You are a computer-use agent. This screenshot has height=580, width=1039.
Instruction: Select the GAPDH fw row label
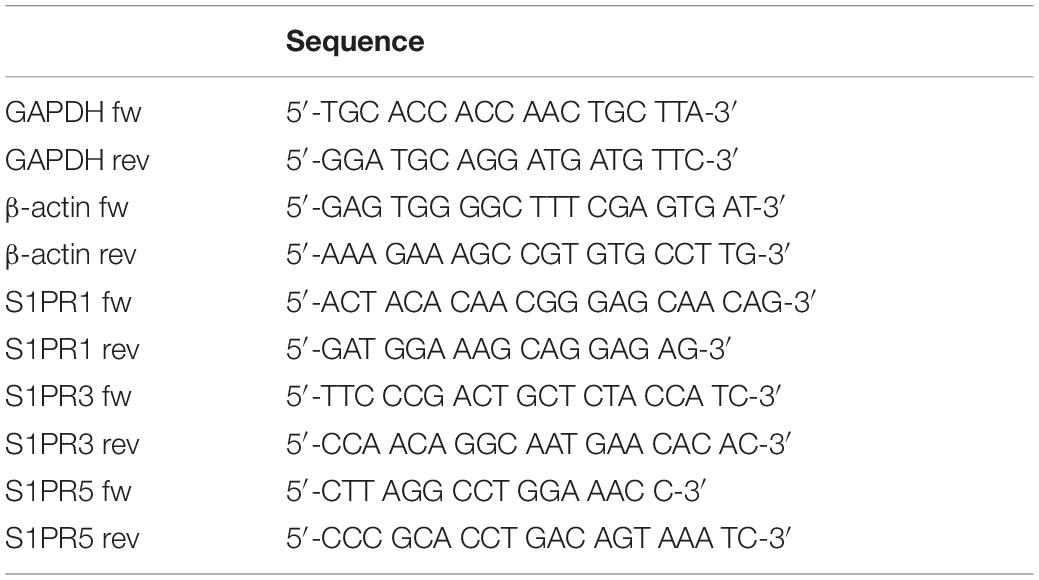[x=73, y=112]
